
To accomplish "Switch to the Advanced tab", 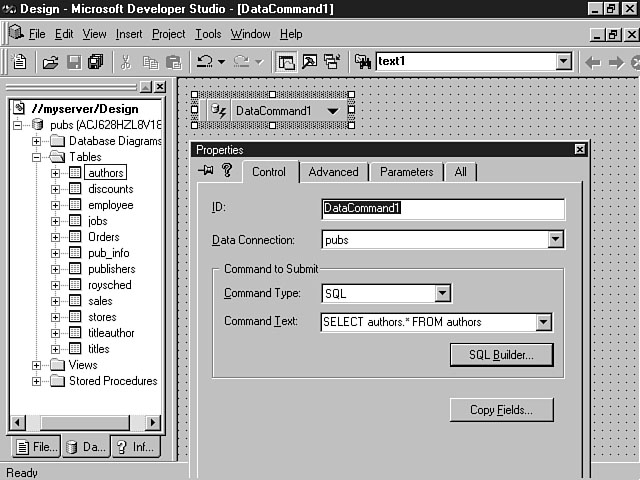I will 333,172.
